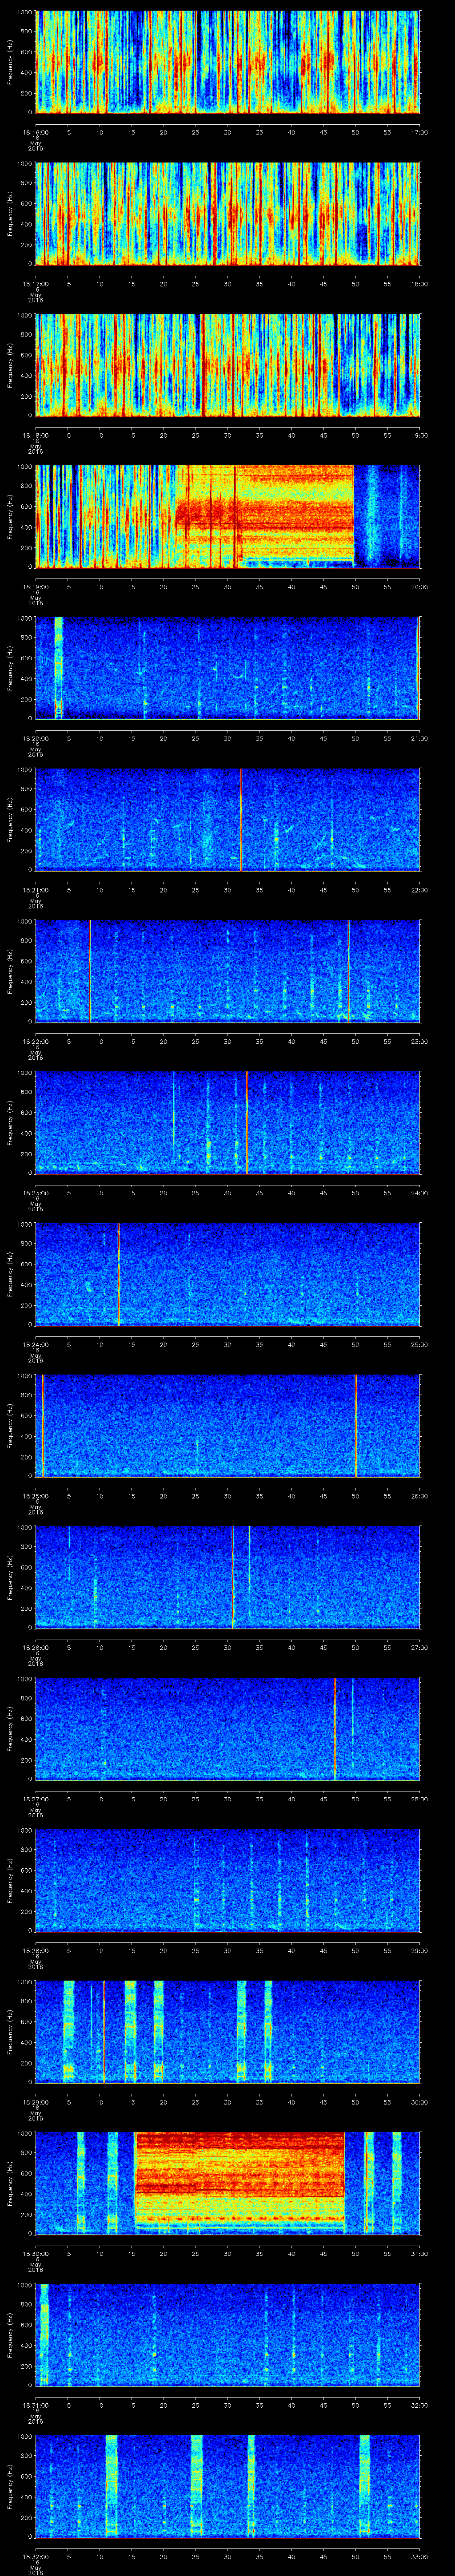The image size is (455, 2576).
Task: Click the 18:22:00 start time label
Action: point(36,1041)
